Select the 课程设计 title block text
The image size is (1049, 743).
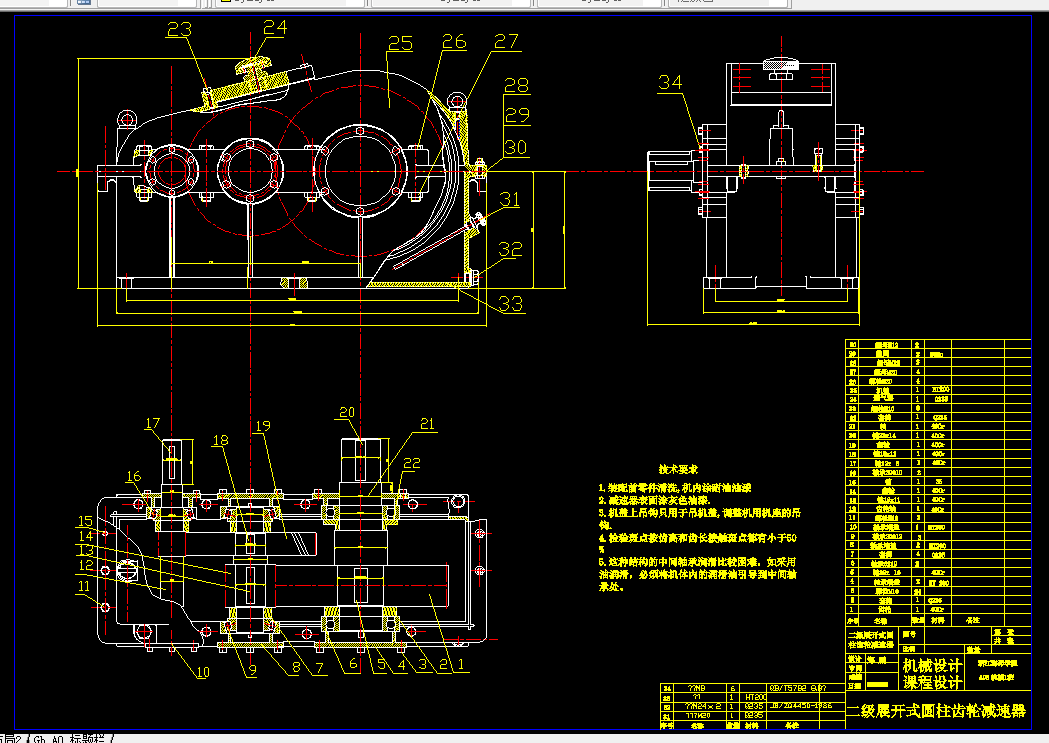(933, 682)
